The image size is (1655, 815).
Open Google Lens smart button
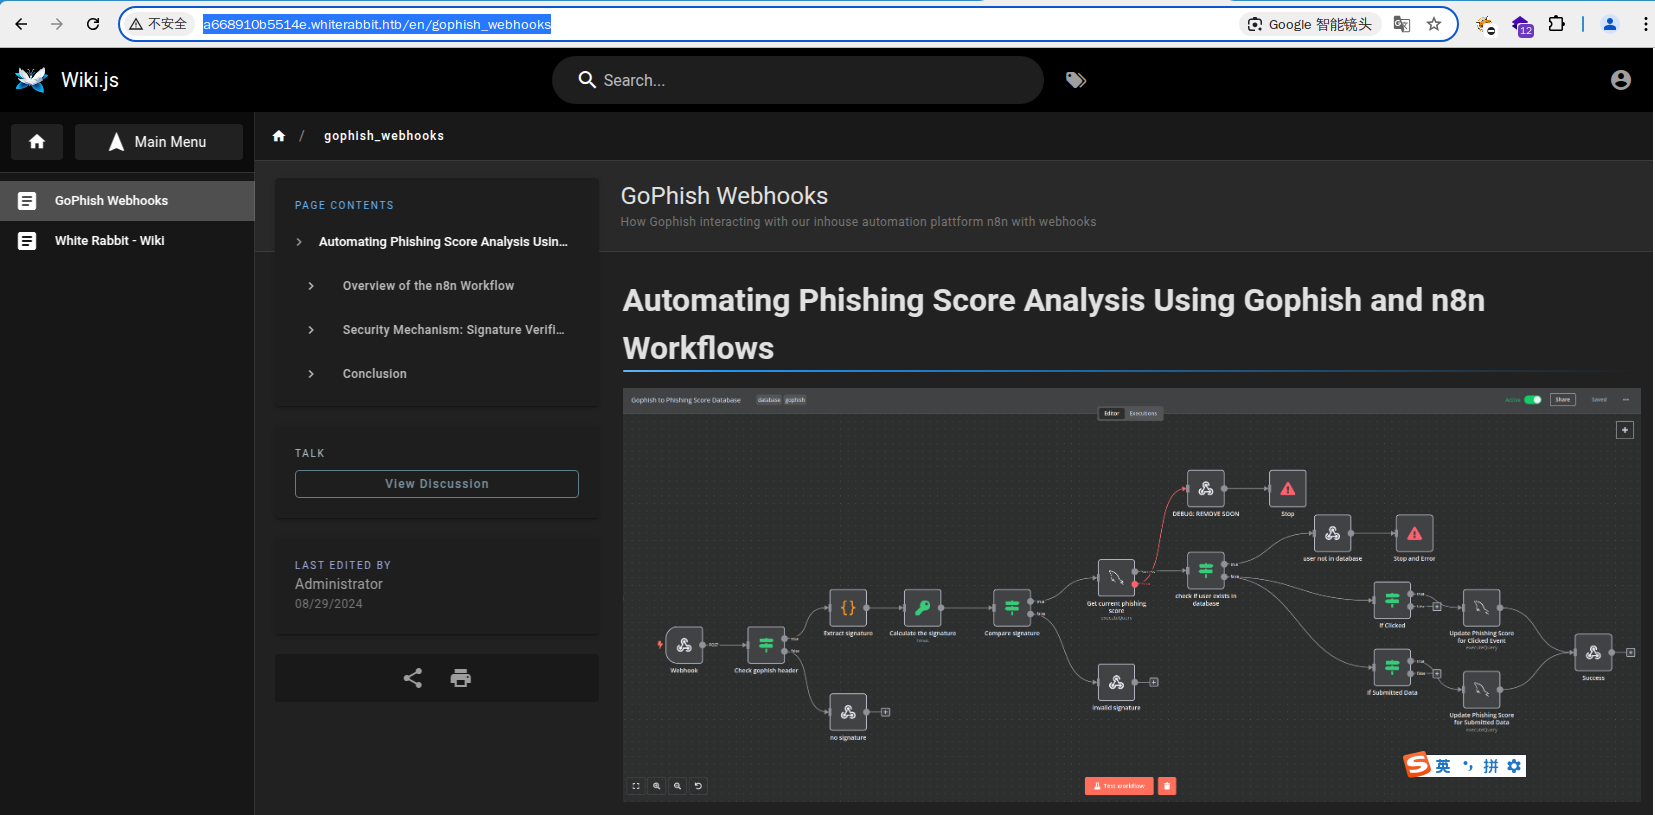click(x=1310, y=24)
